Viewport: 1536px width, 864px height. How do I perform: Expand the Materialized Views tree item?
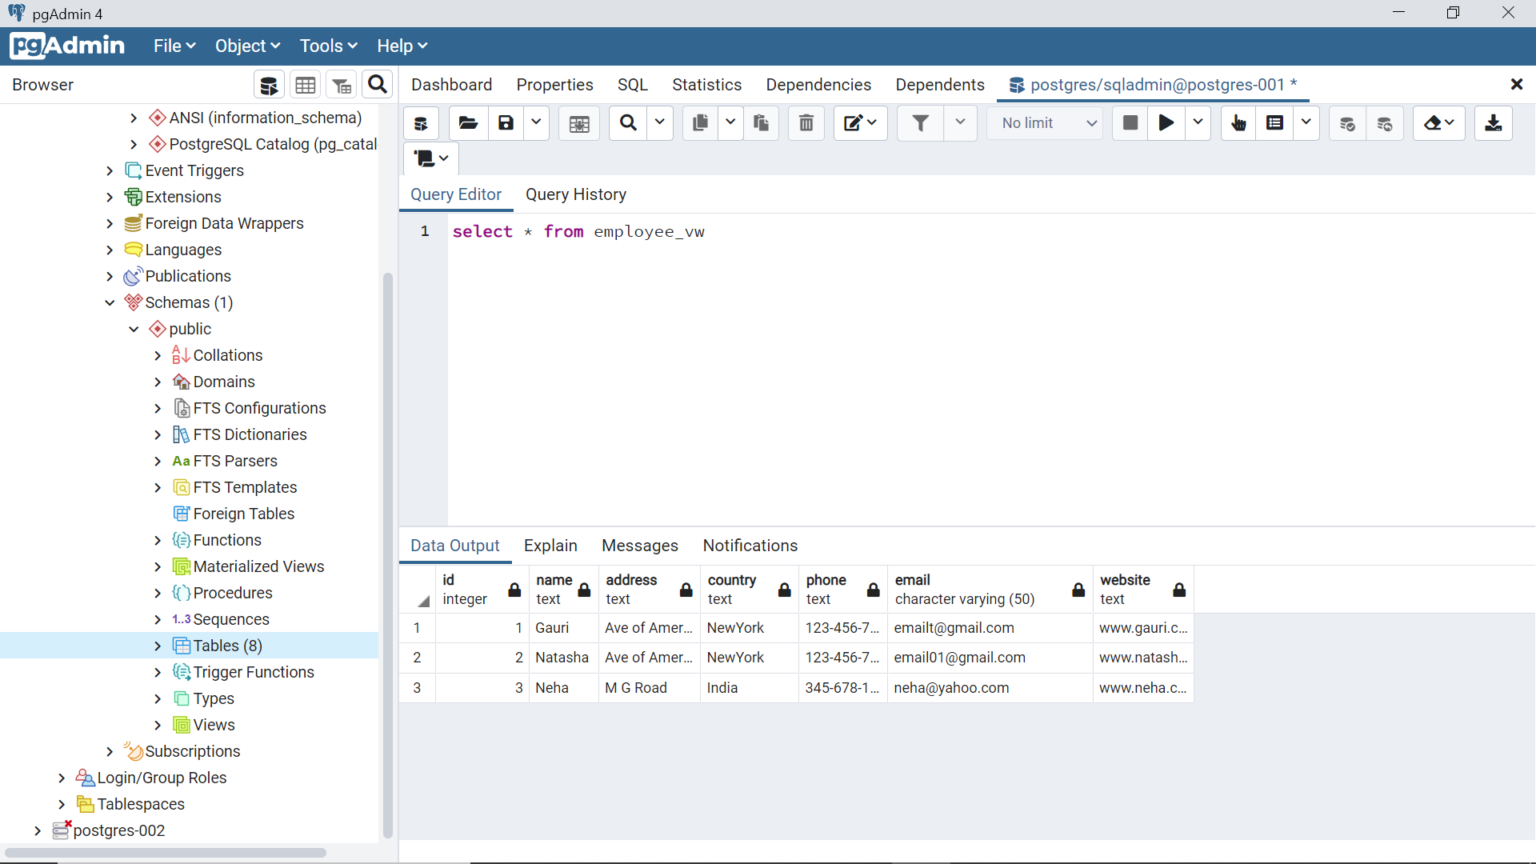point(157,566)
